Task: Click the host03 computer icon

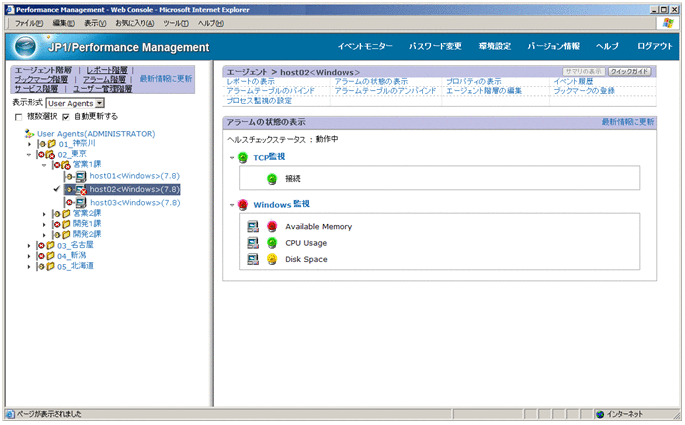Action: 81,203
